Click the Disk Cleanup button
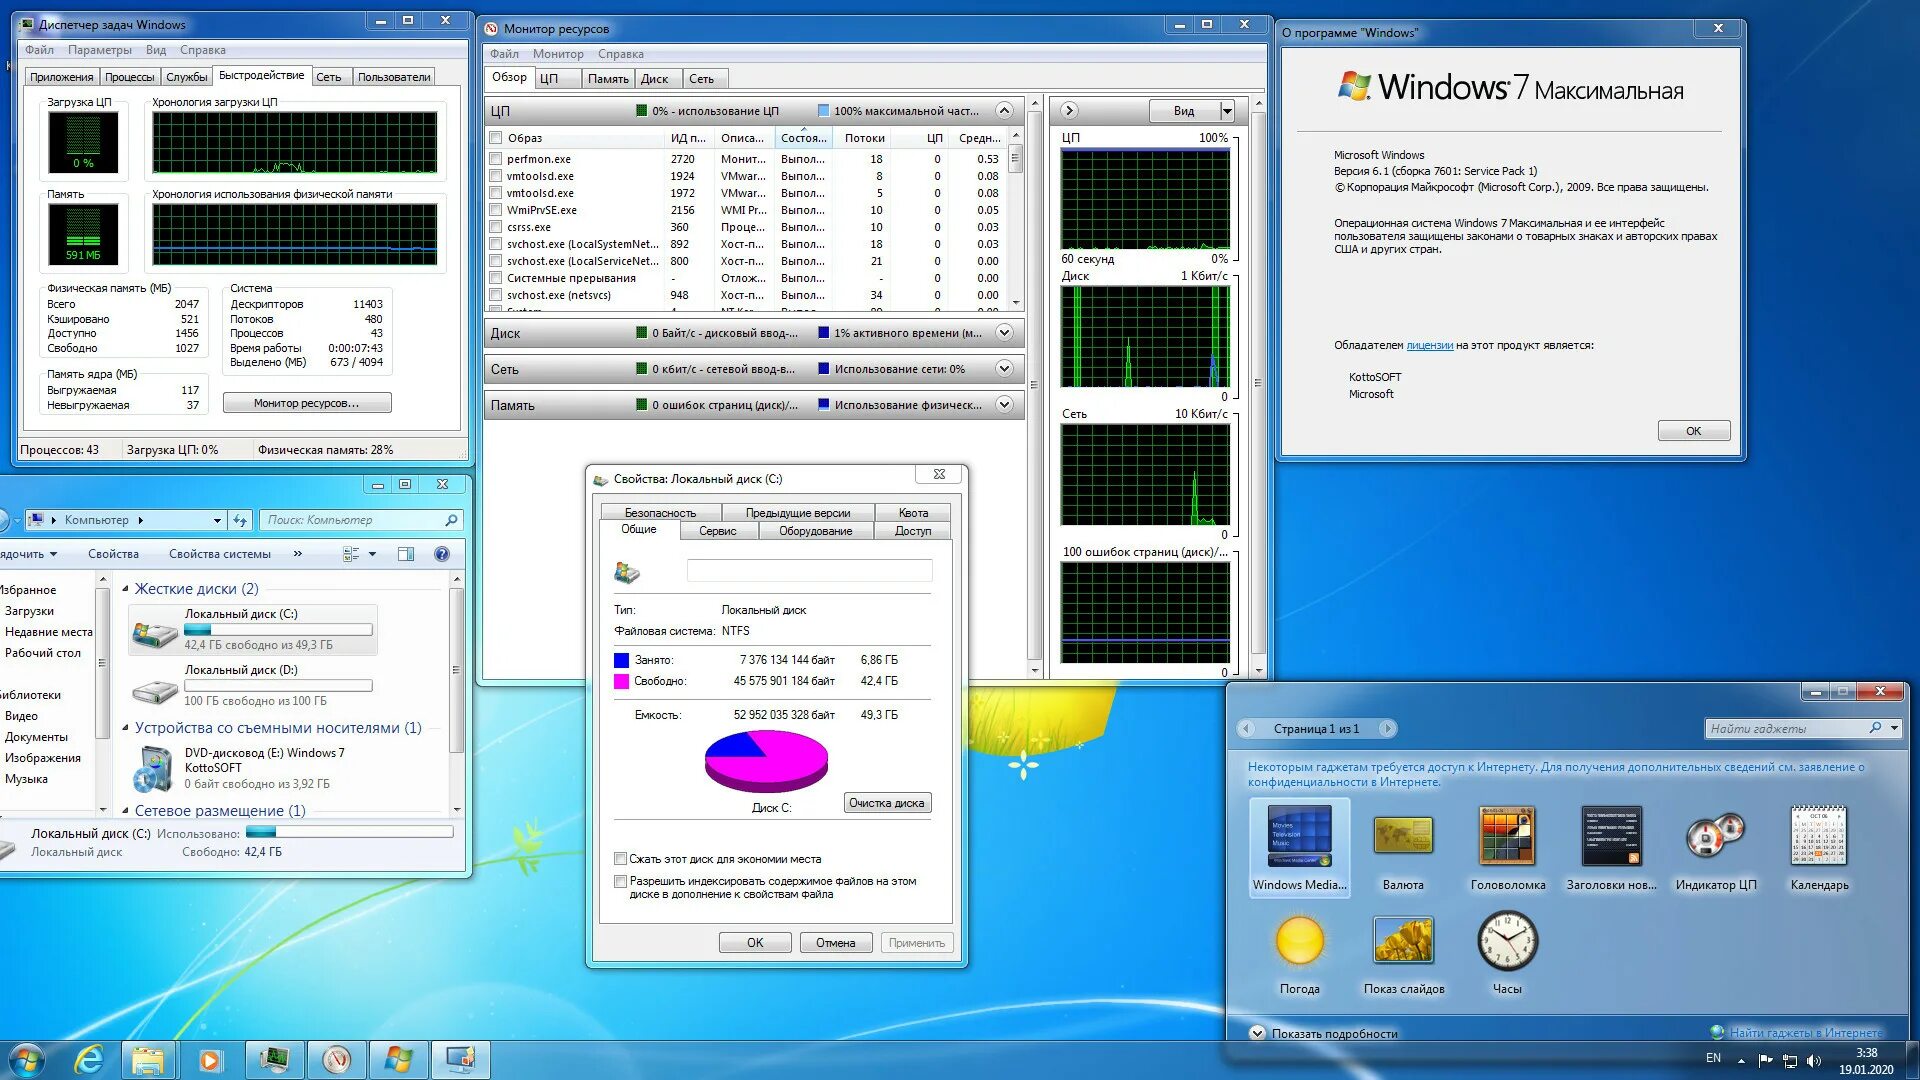1920x1080 pixels. point(886,803)
